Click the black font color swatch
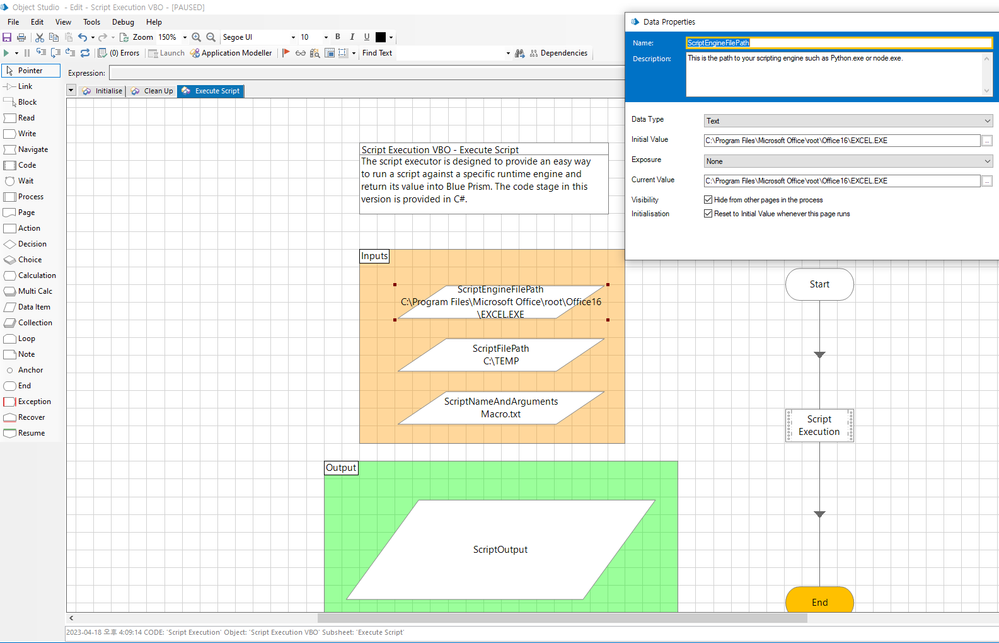This screenshot has height=643, width=999. [x=381, y=37]
